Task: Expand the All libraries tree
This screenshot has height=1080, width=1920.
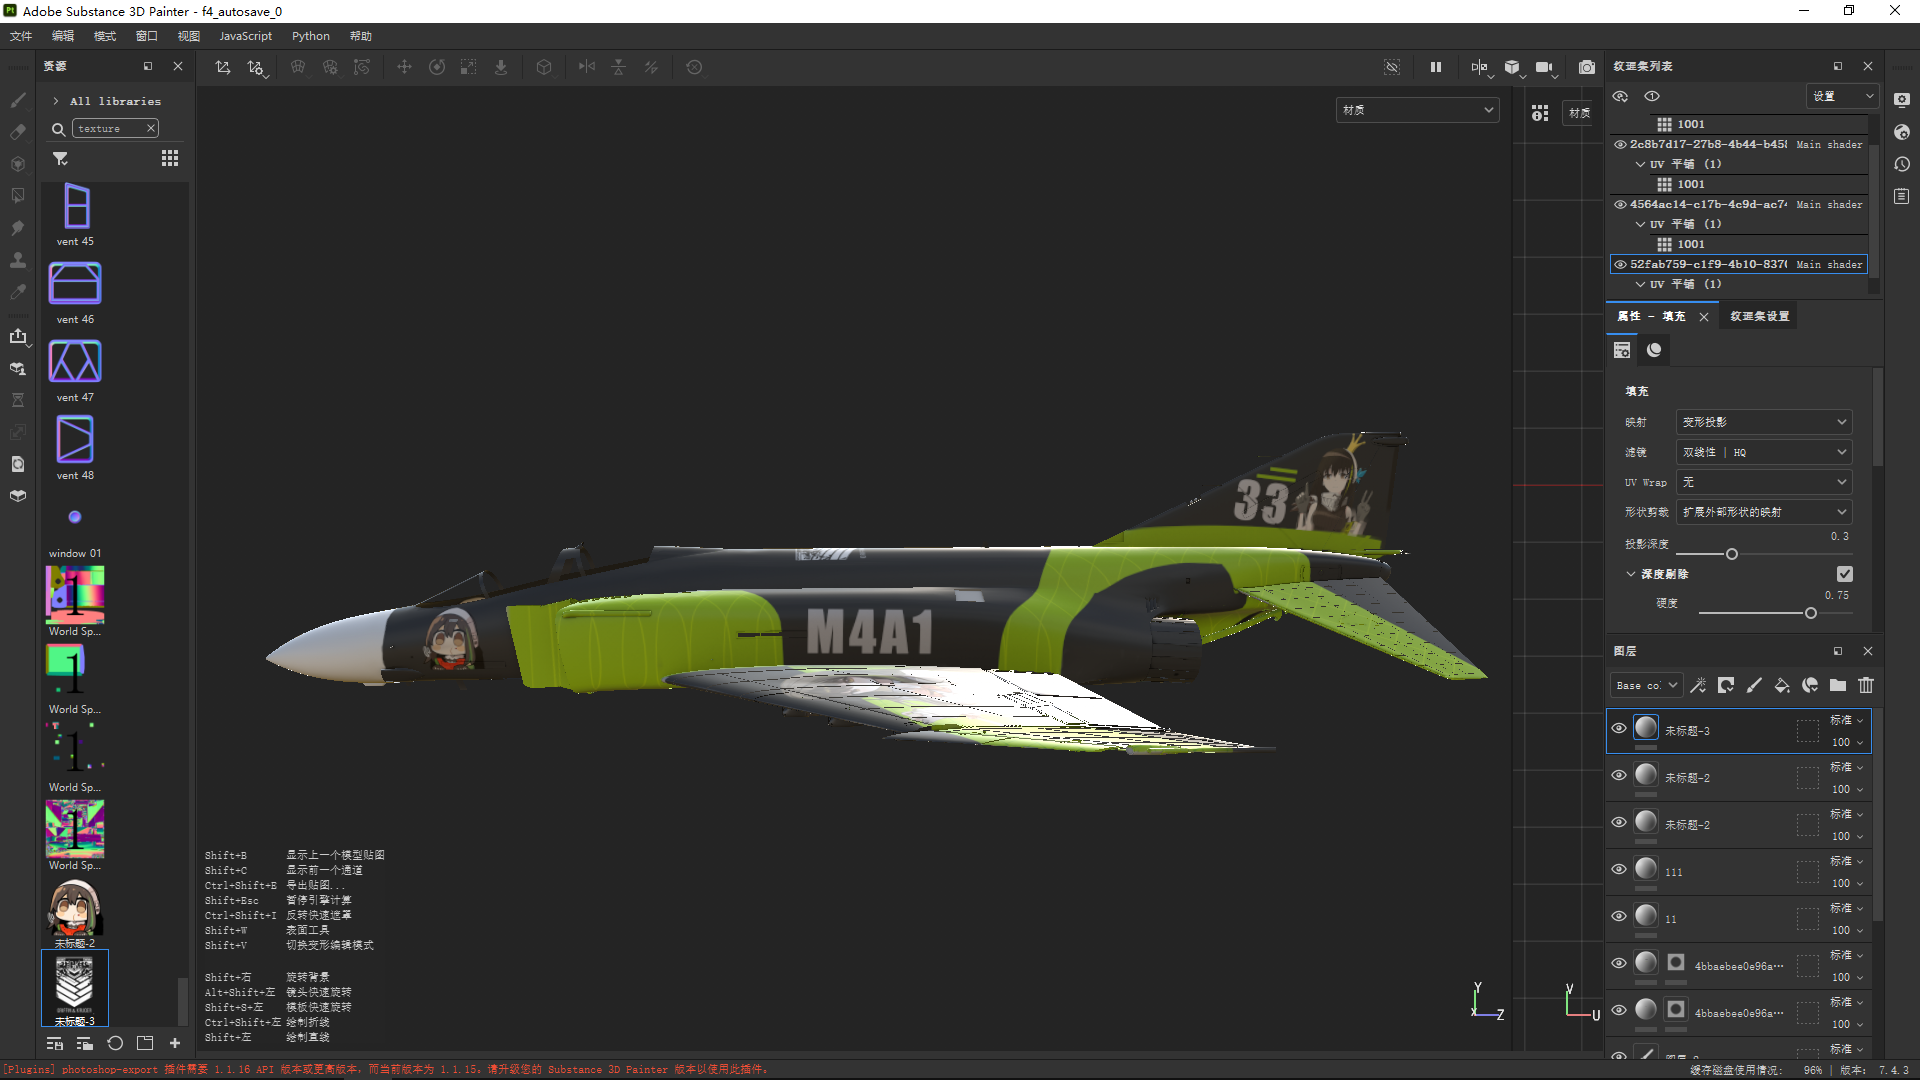Action: pyautogui.click(x=56, y=101)
